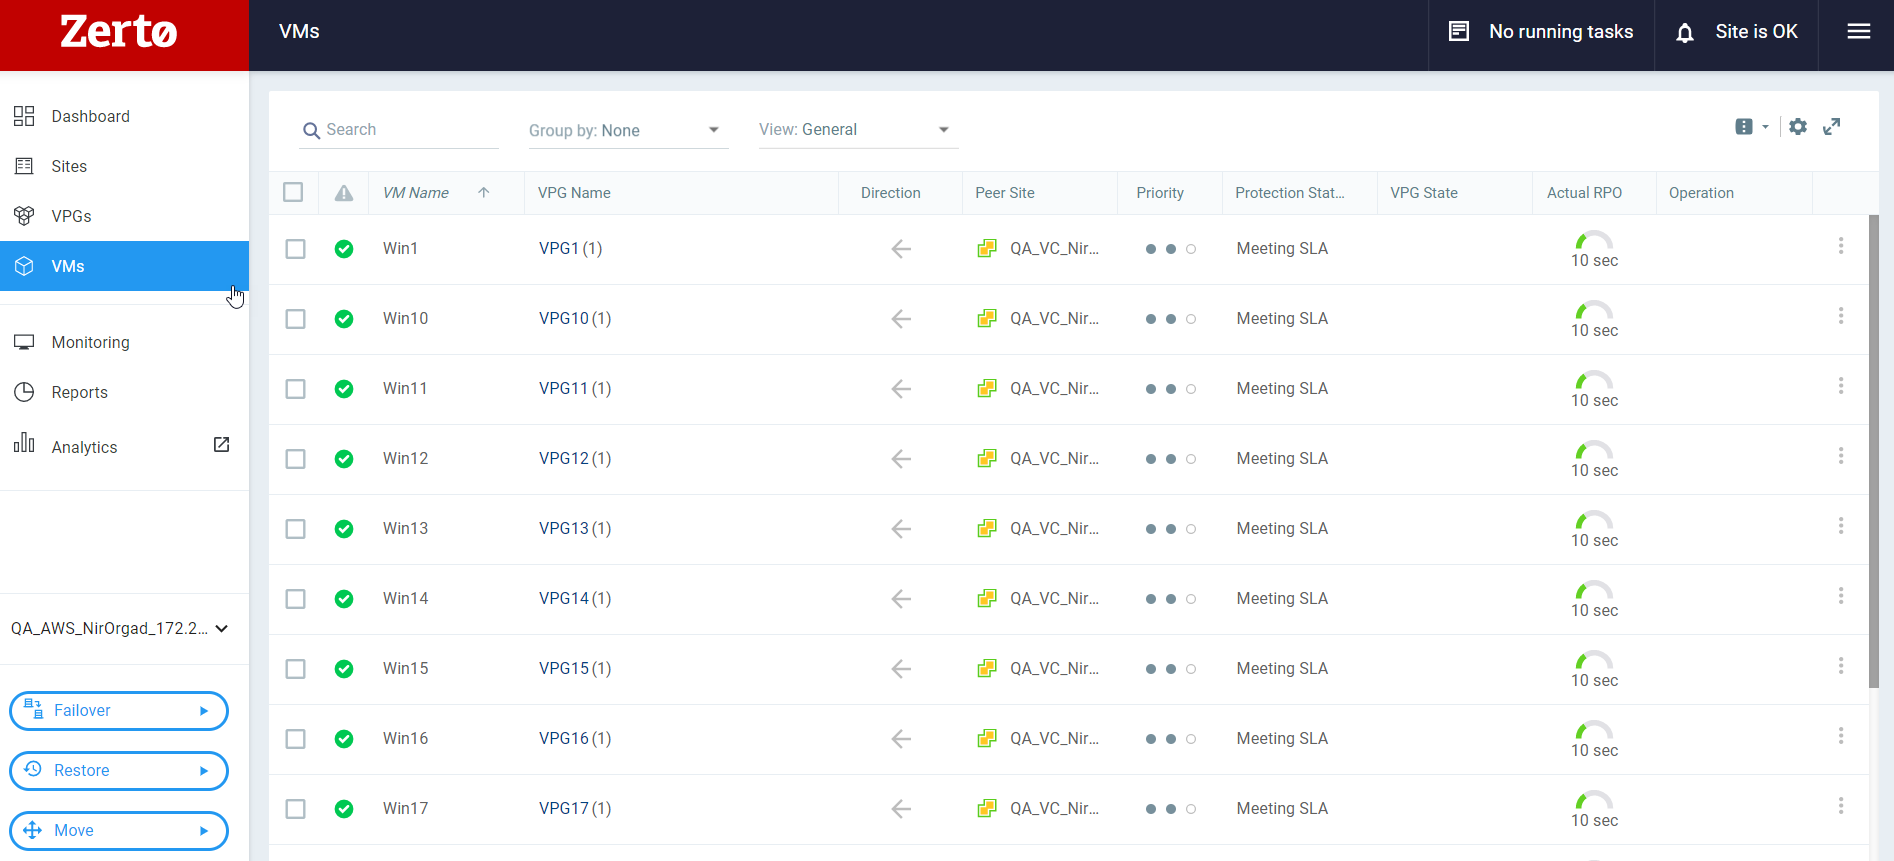Open Monitoring in the sidebar

point(124,342)
